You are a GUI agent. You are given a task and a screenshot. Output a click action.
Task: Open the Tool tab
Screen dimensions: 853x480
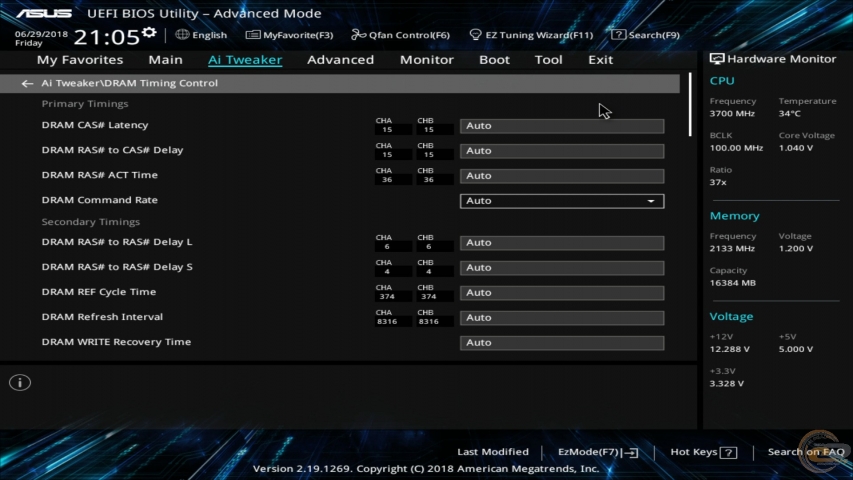[x=548, y=60]
